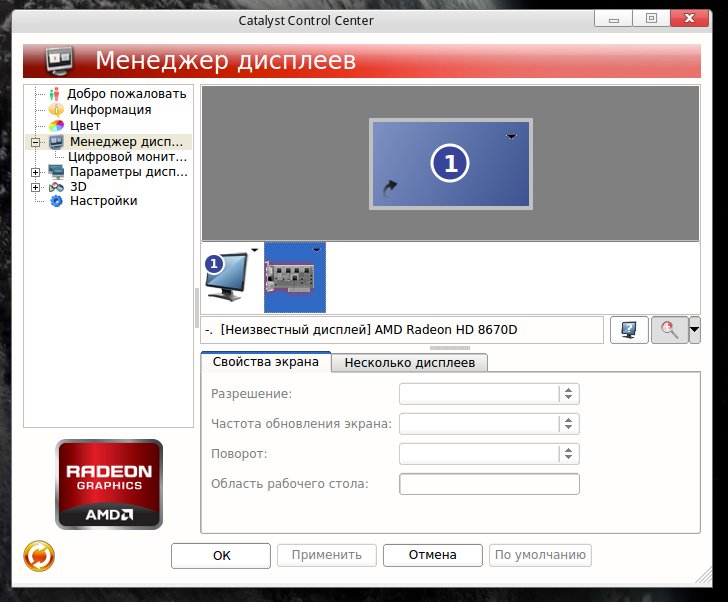Close the Catalyst Control Center window
This screenshot has height=602, width=728.
coord(689,19)
